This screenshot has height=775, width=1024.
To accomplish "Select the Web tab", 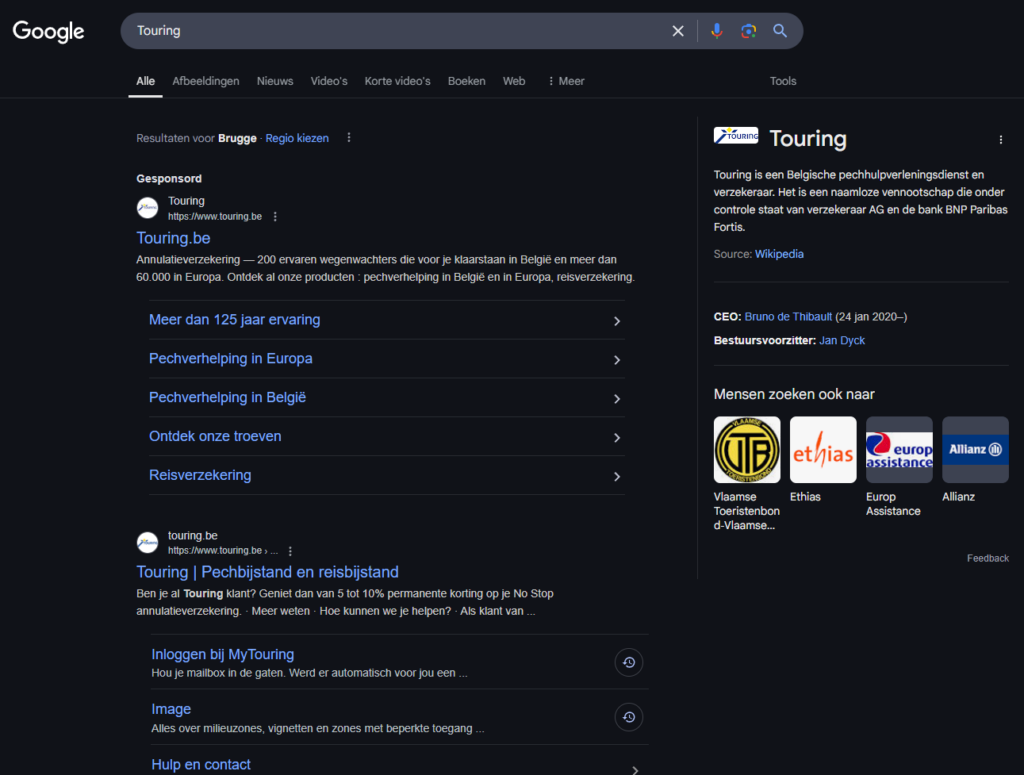I will tap(514, 81).
